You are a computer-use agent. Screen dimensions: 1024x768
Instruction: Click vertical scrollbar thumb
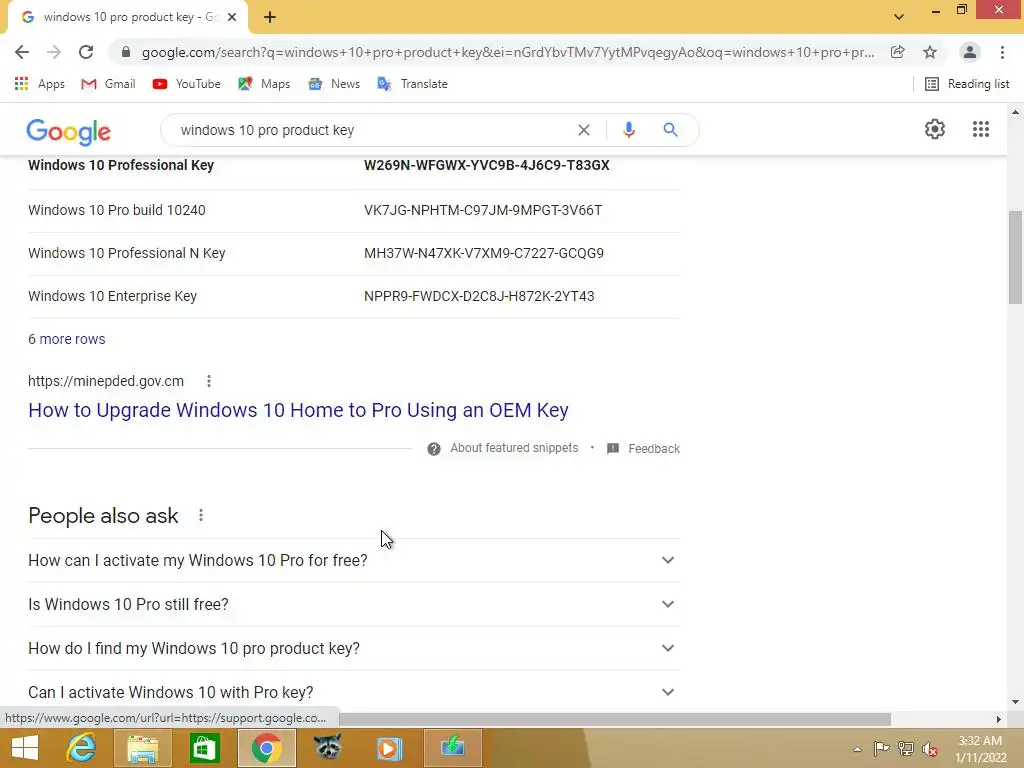pyautogui.click(x=1015, y=257)
